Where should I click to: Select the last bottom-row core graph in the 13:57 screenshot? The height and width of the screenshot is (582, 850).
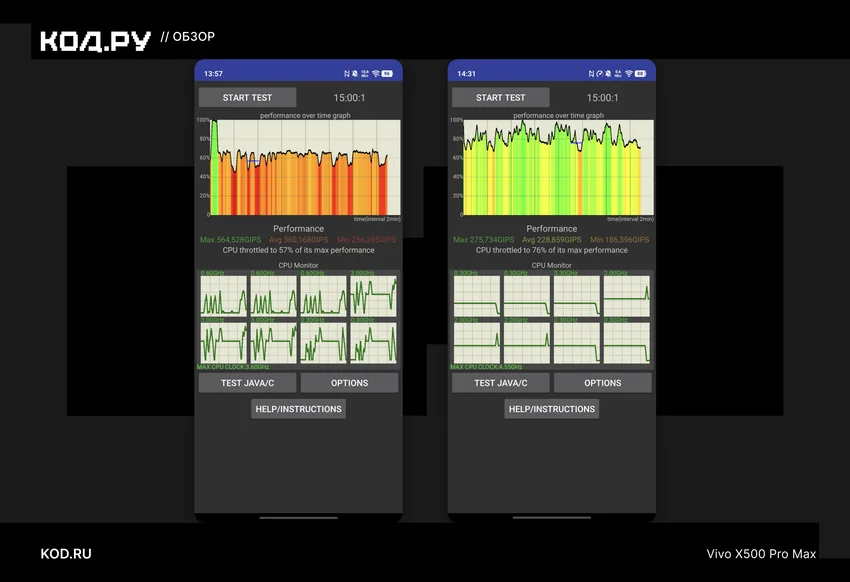(x=374, y=343)
